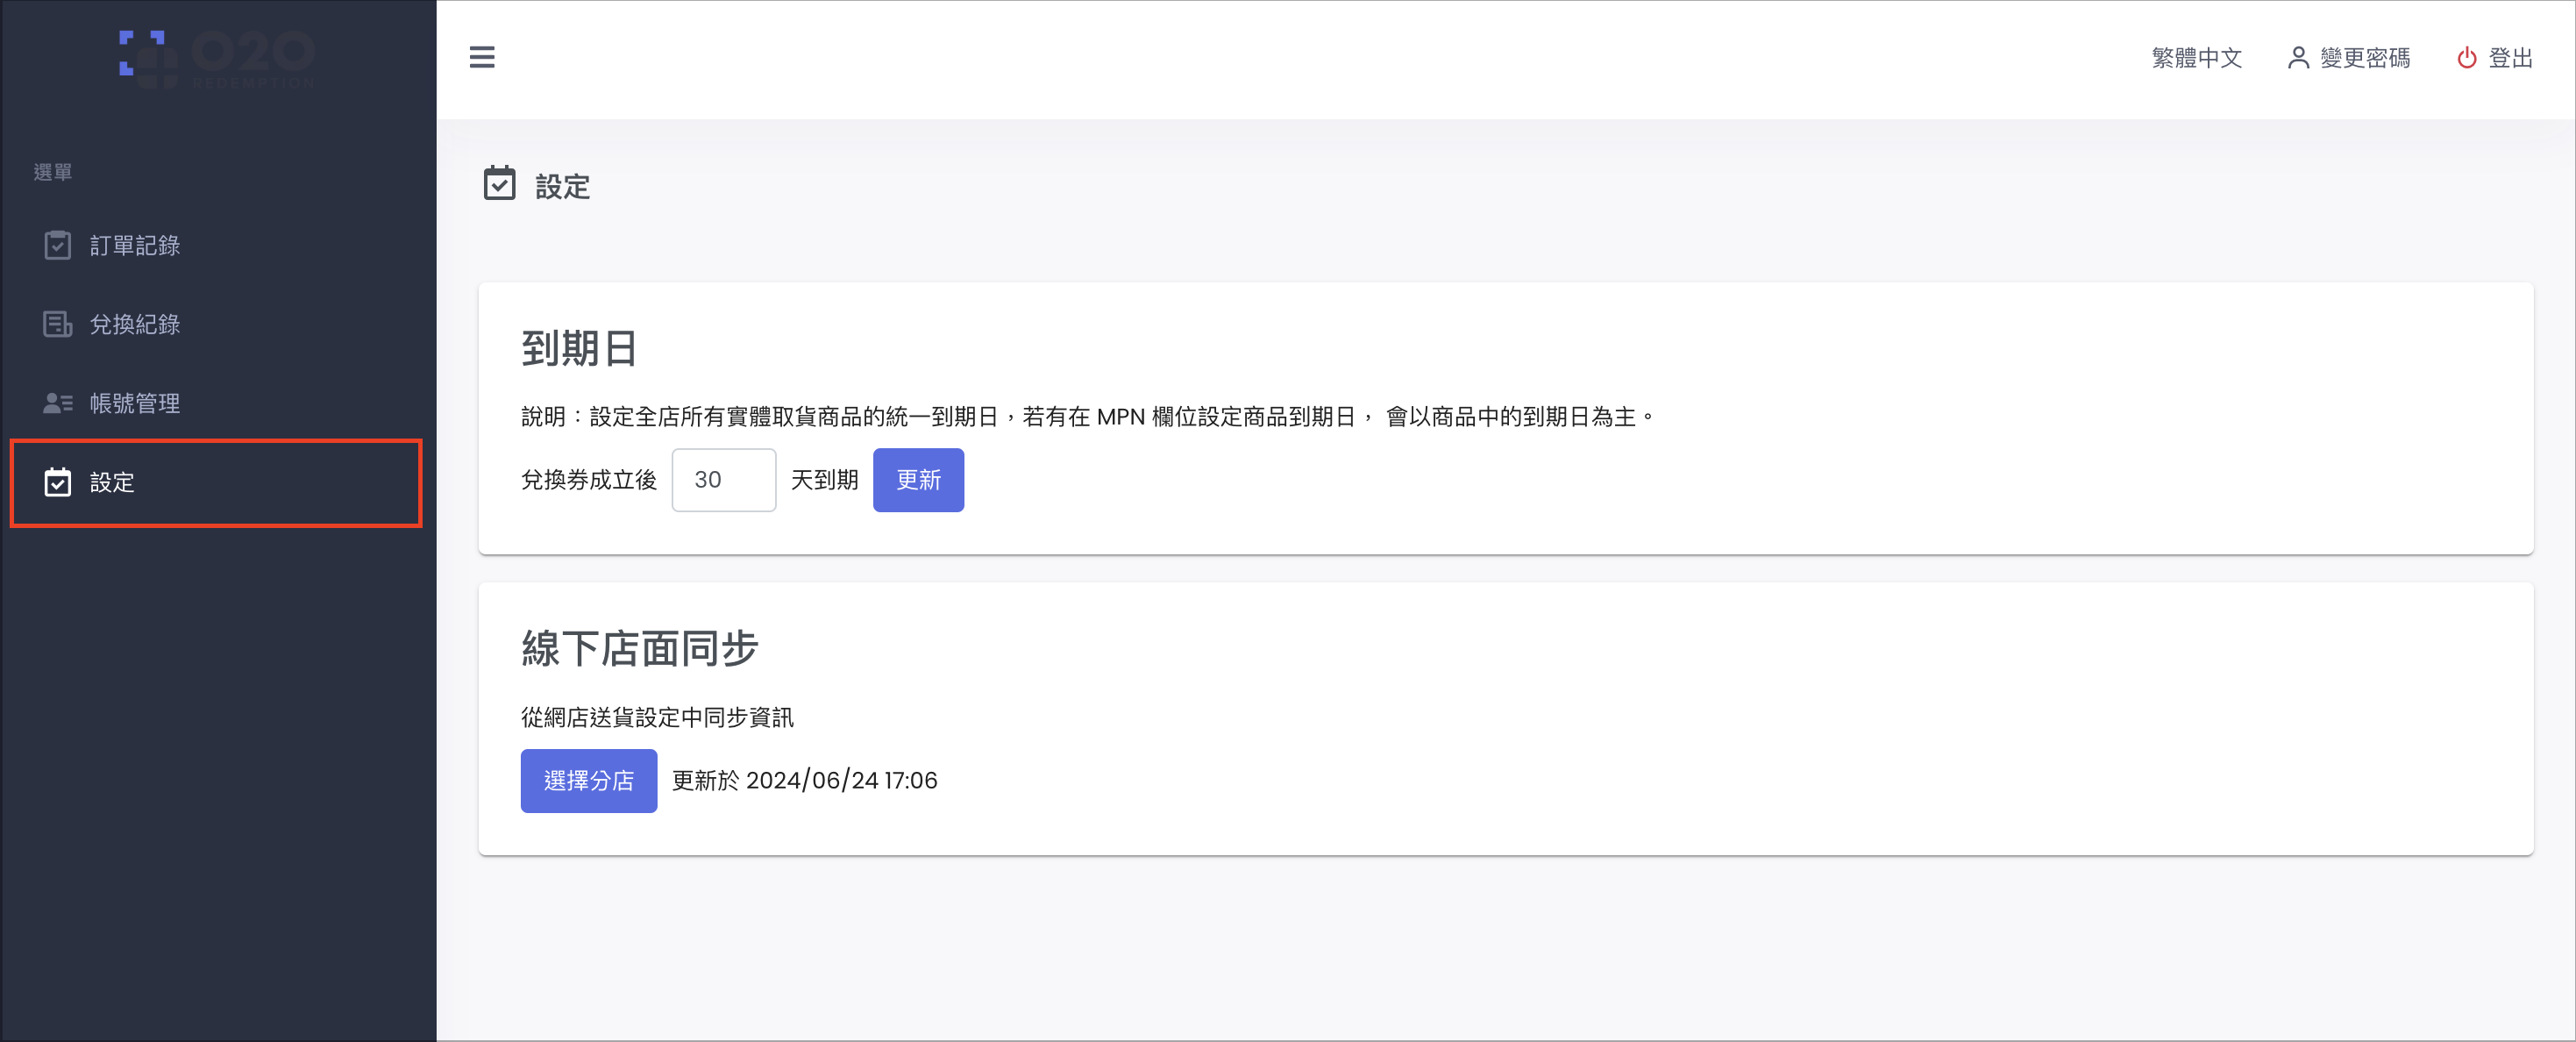Screen dimensions: 2576x1042
Task: Click the 帳號管理 user icon
Action: coord(57,403)
